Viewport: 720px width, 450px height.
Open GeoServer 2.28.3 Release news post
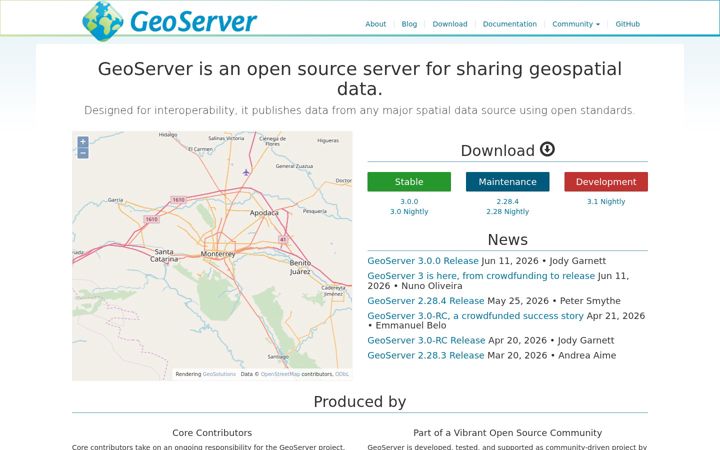point(426,355)
